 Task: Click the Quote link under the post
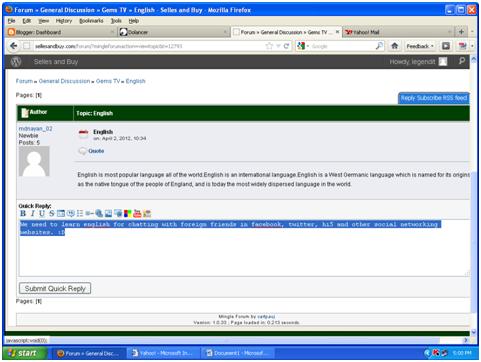pos(96,151)
